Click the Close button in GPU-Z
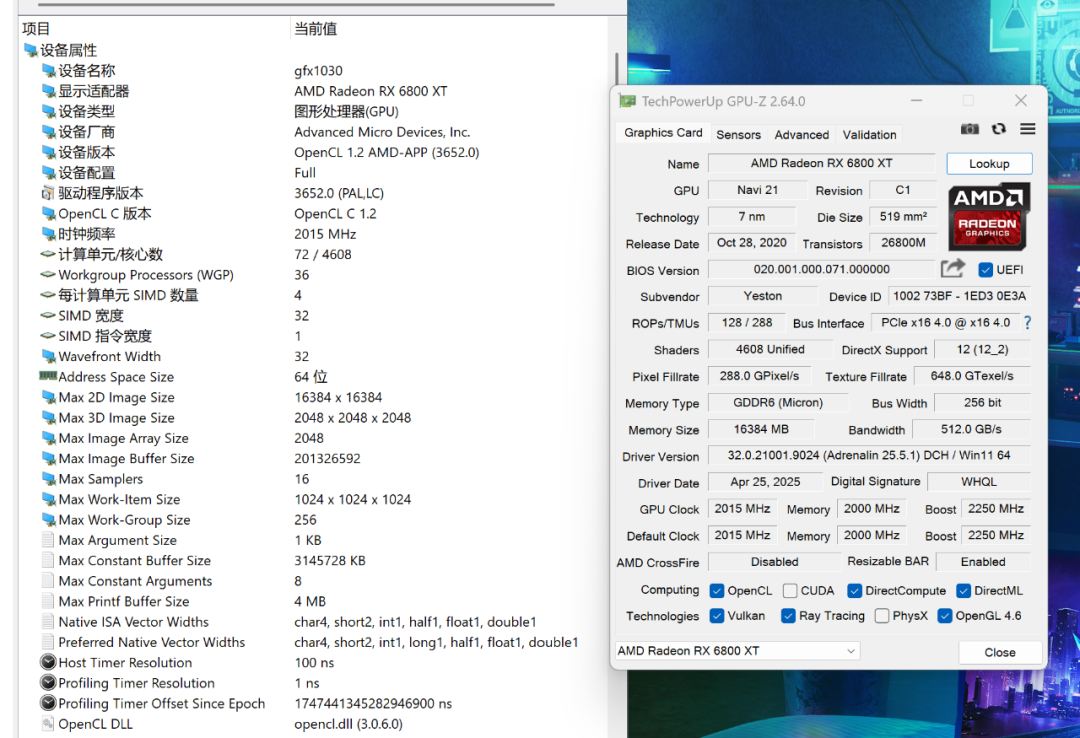This screenshot has height=738, width=1080. pyautogui.click(x=999, y=652)
